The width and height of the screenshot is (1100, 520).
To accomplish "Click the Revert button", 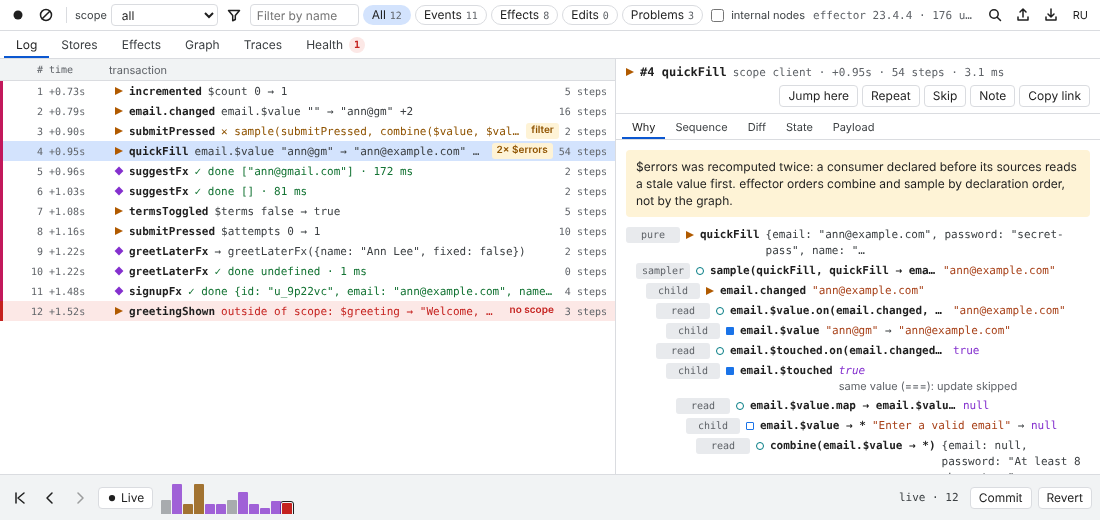I will (1064, 498).
